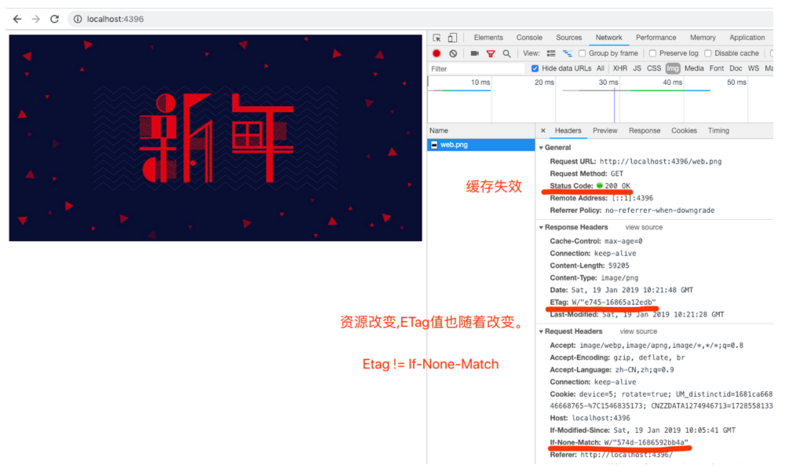Switch to the Preview detail tab
The width and height of the screenshot is (800, 476).
pos(605,131)
